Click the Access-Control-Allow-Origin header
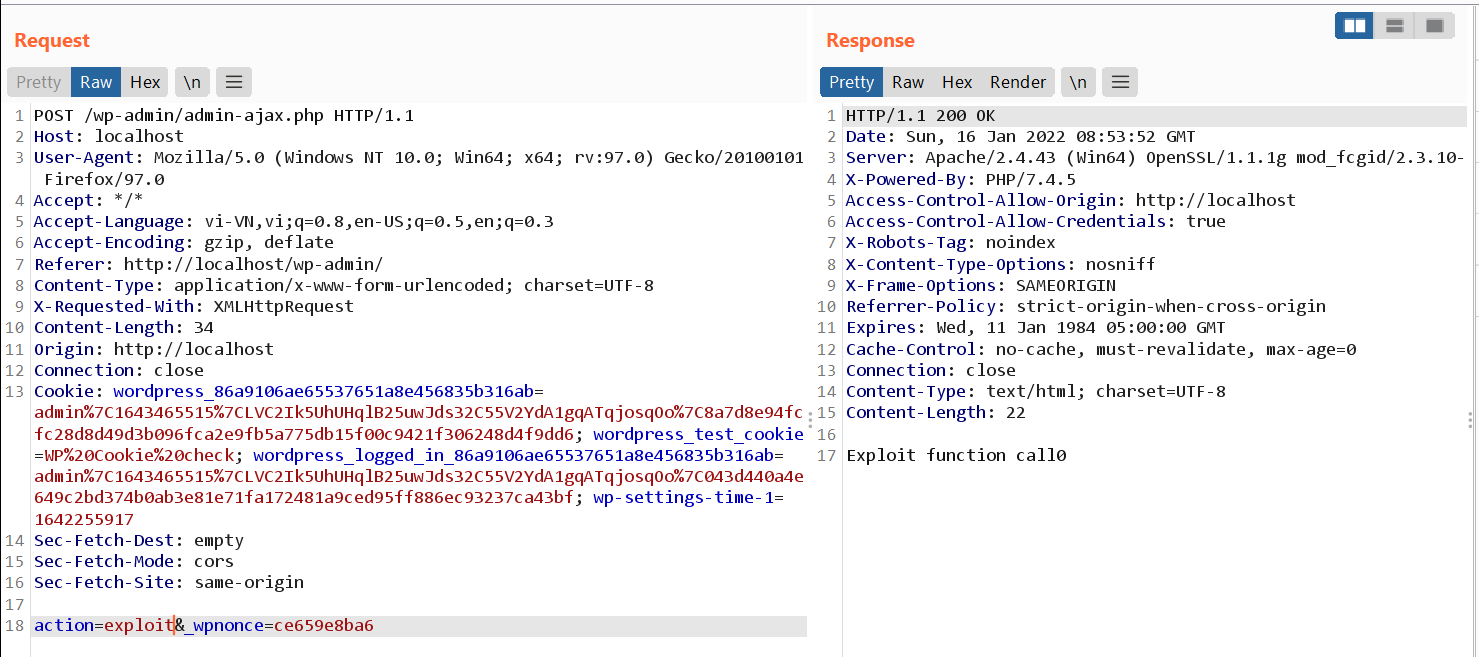Image resolution: width=1479 pixels, height=657 pixels. pos(1071,200)
